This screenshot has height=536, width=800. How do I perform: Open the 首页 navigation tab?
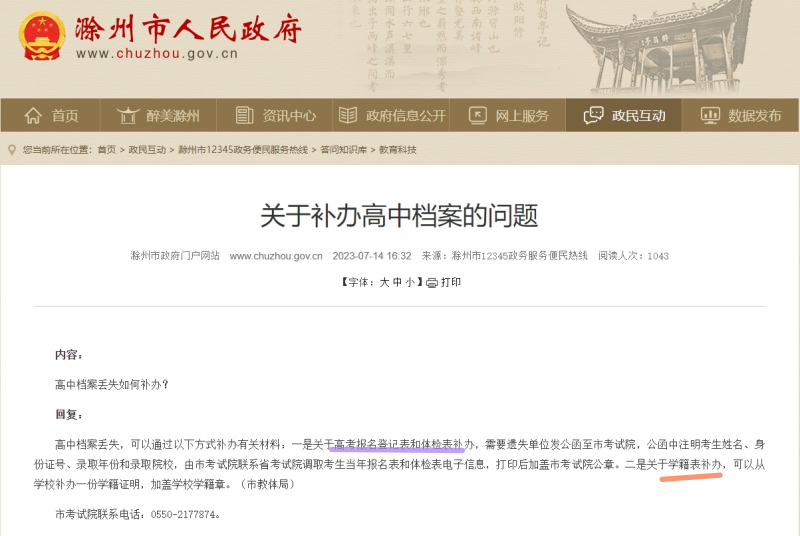coord(51,116)
